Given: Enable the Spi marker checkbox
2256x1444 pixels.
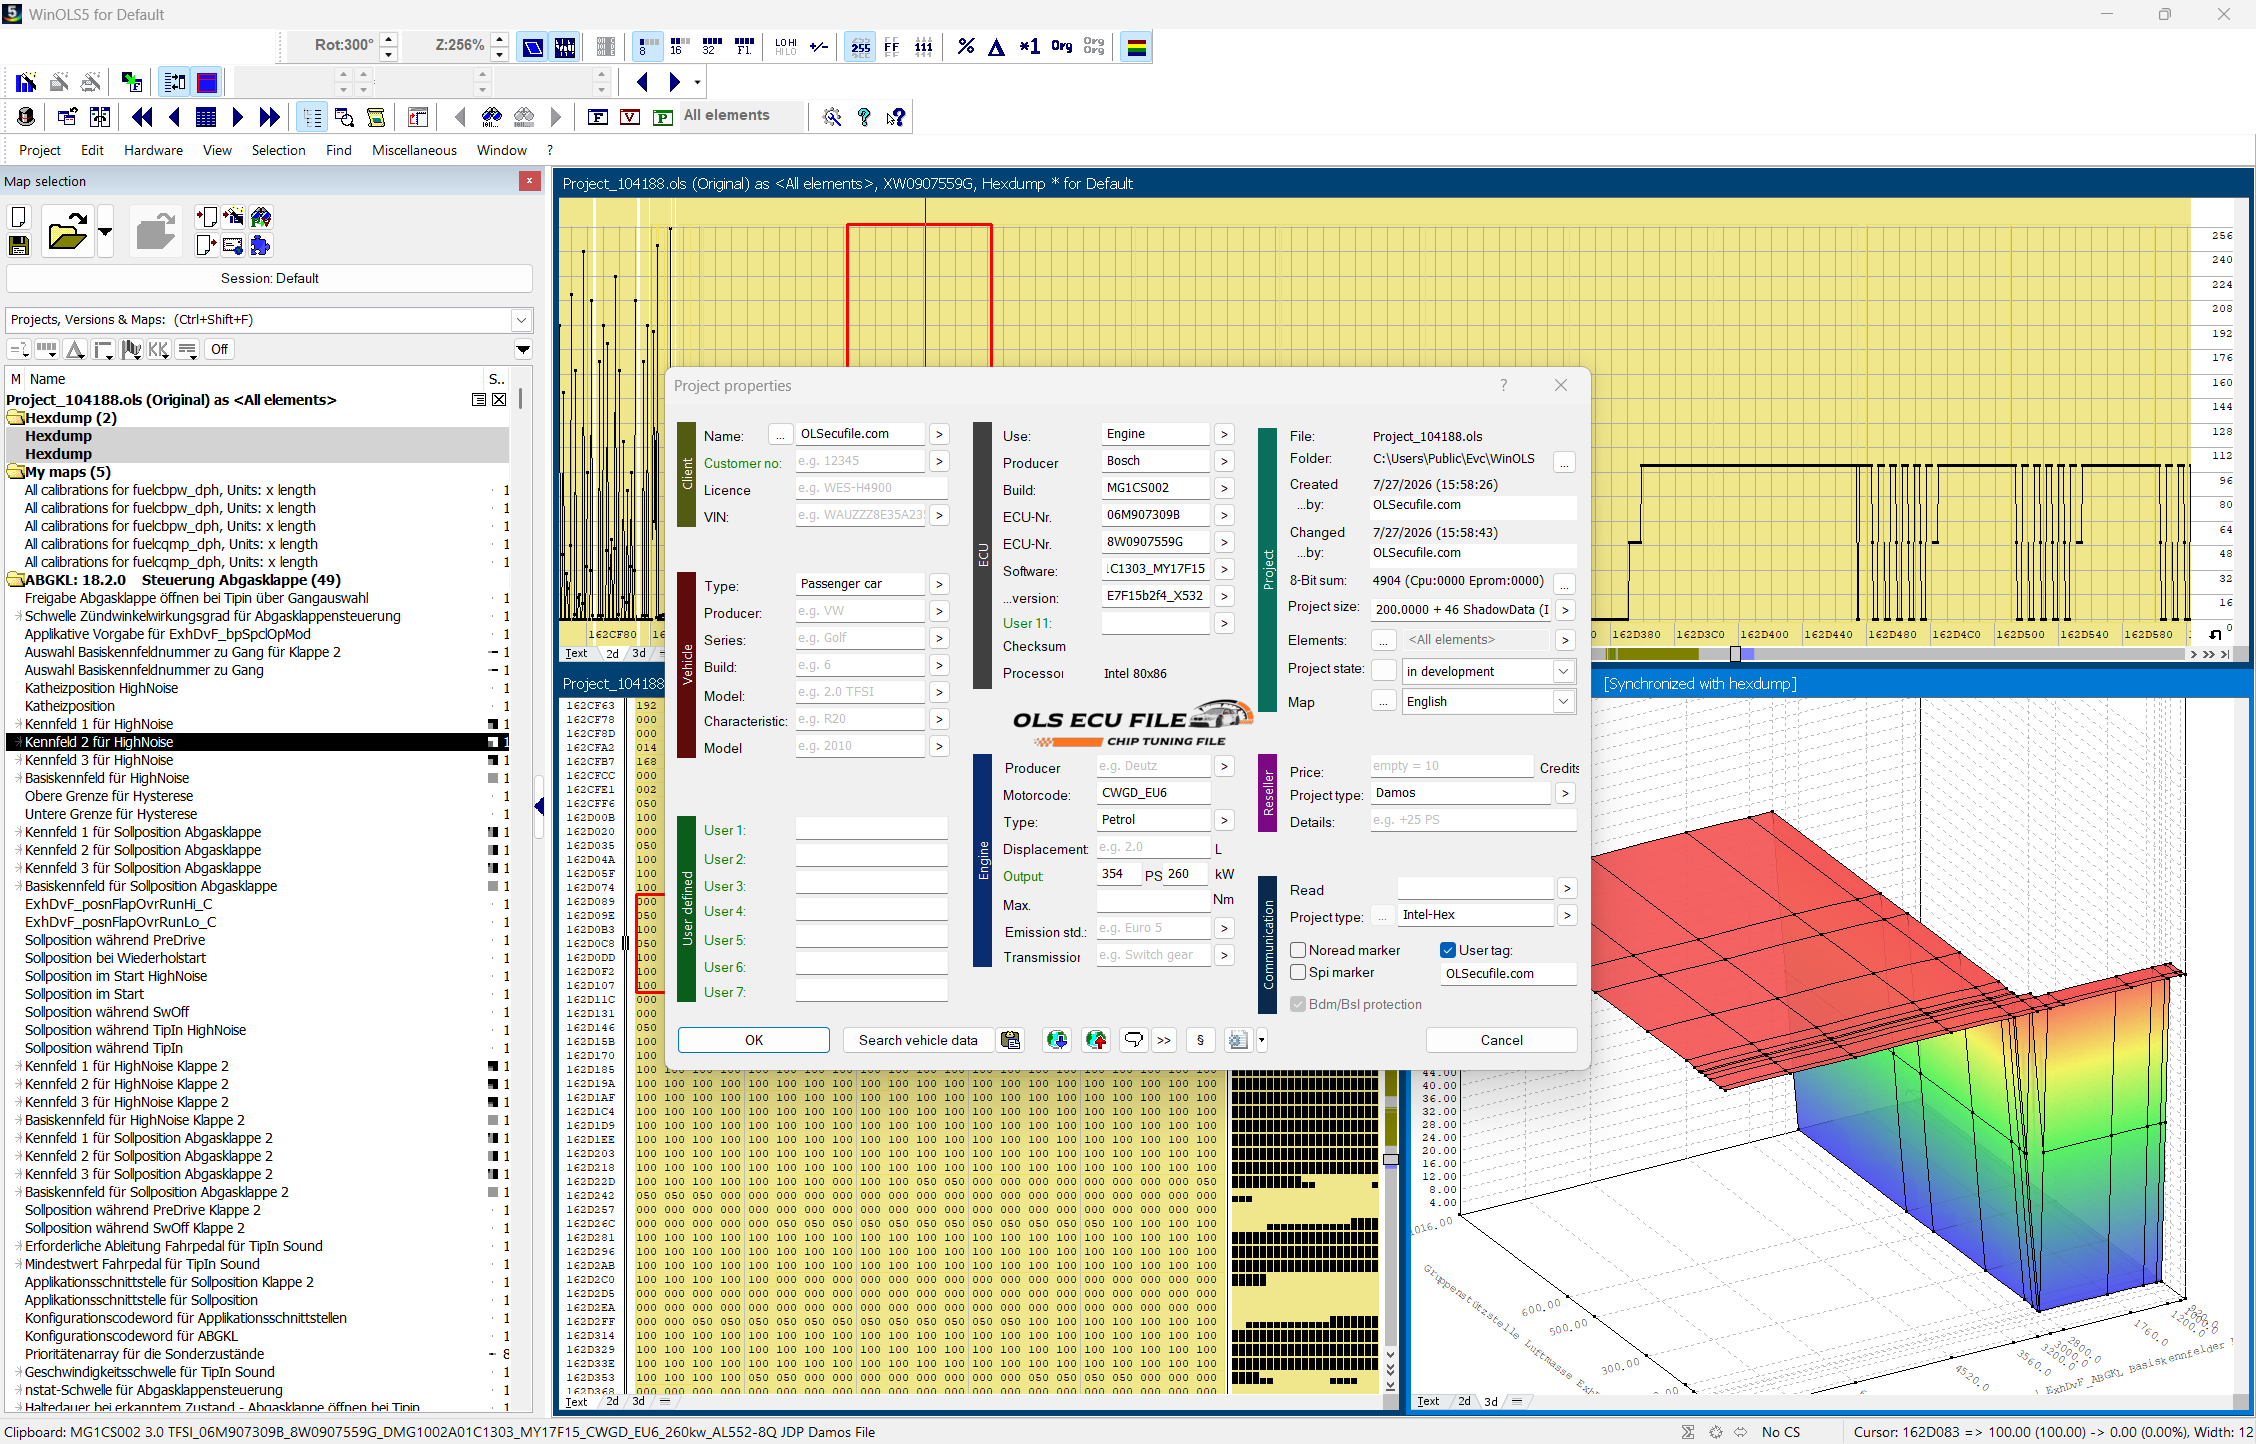Looking at the screenshot, I should 1298,972.
